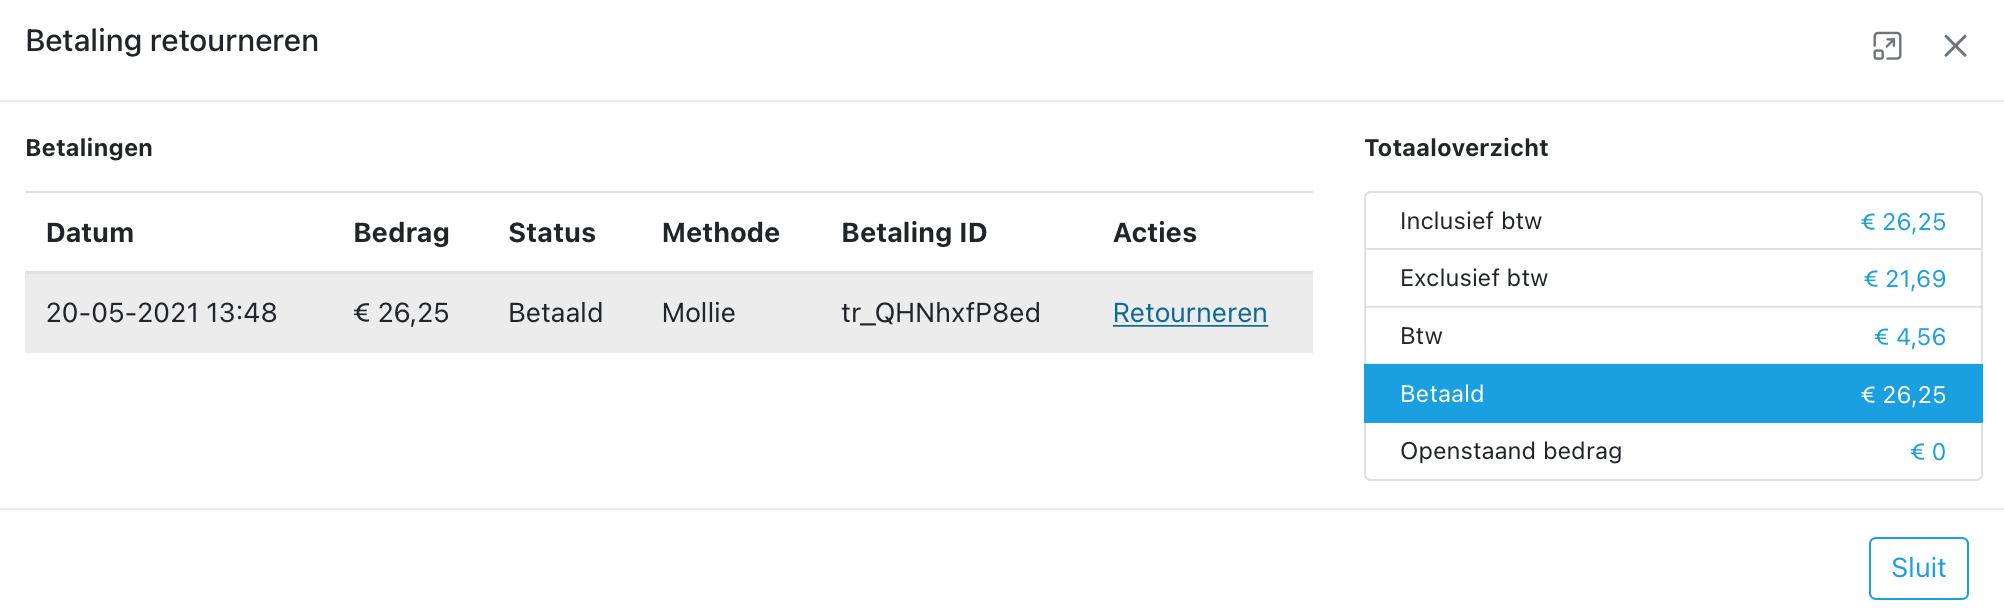This screenshot has height=614, width=2004.
Task: Select the Bedrag column header
Action: (401, 233)
